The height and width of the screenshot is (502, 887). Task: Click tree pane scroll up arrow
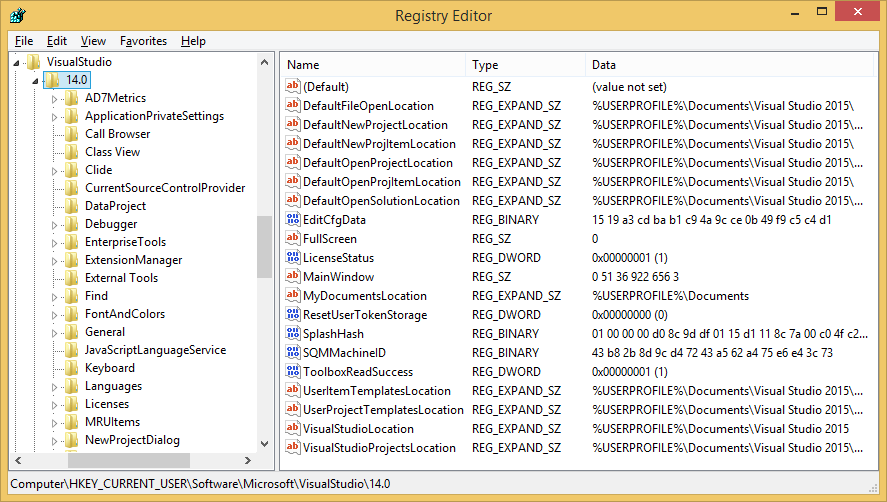(x=264, y=62)
